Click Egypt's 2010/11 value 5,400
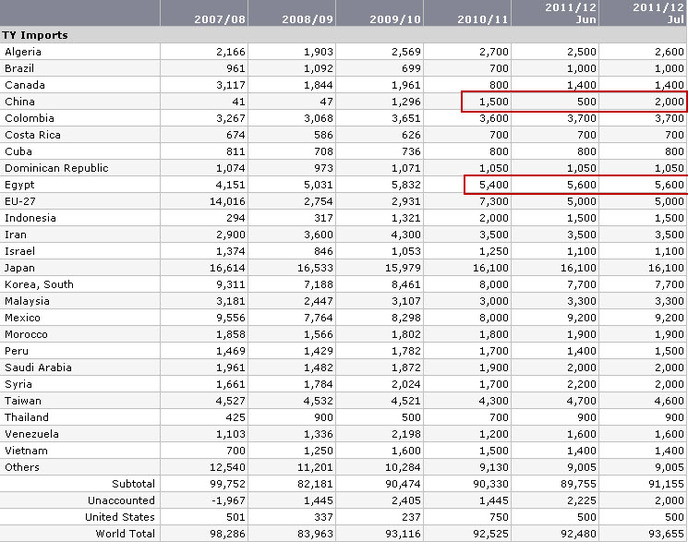688x542 pixels. [494, 185]
